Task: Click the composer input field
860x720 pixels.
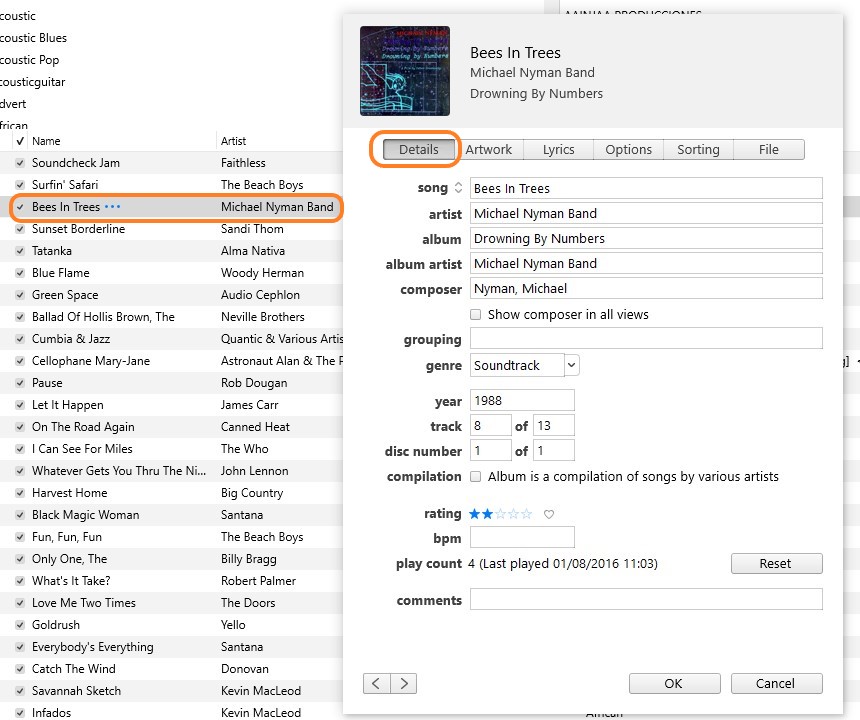Action: point(646,288)
